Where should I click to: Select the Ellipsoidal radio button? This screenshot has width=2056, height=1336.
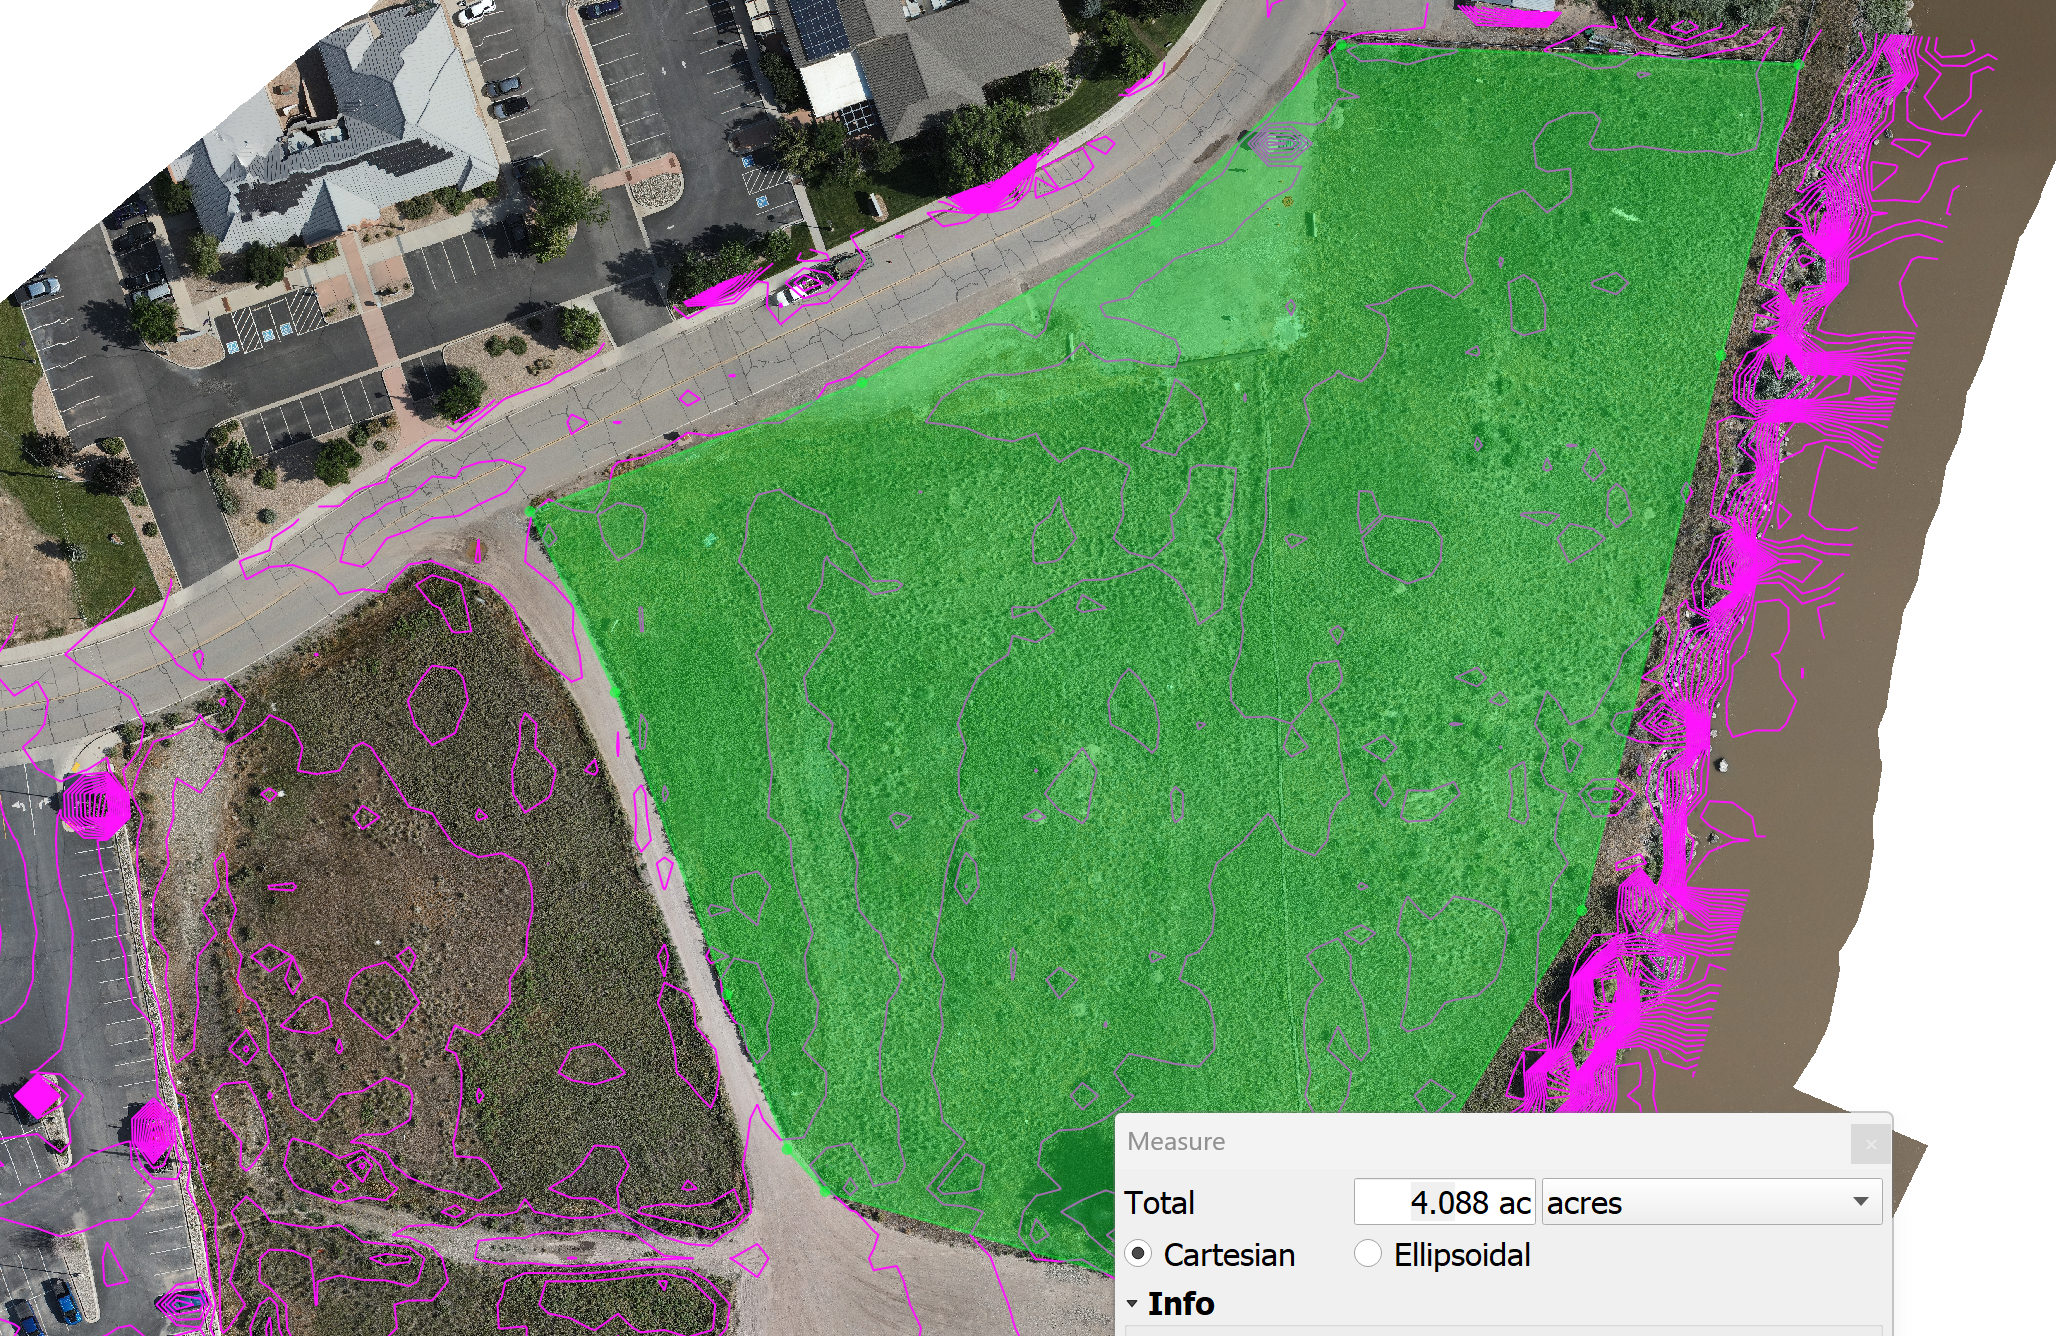coord(1367,1254)
